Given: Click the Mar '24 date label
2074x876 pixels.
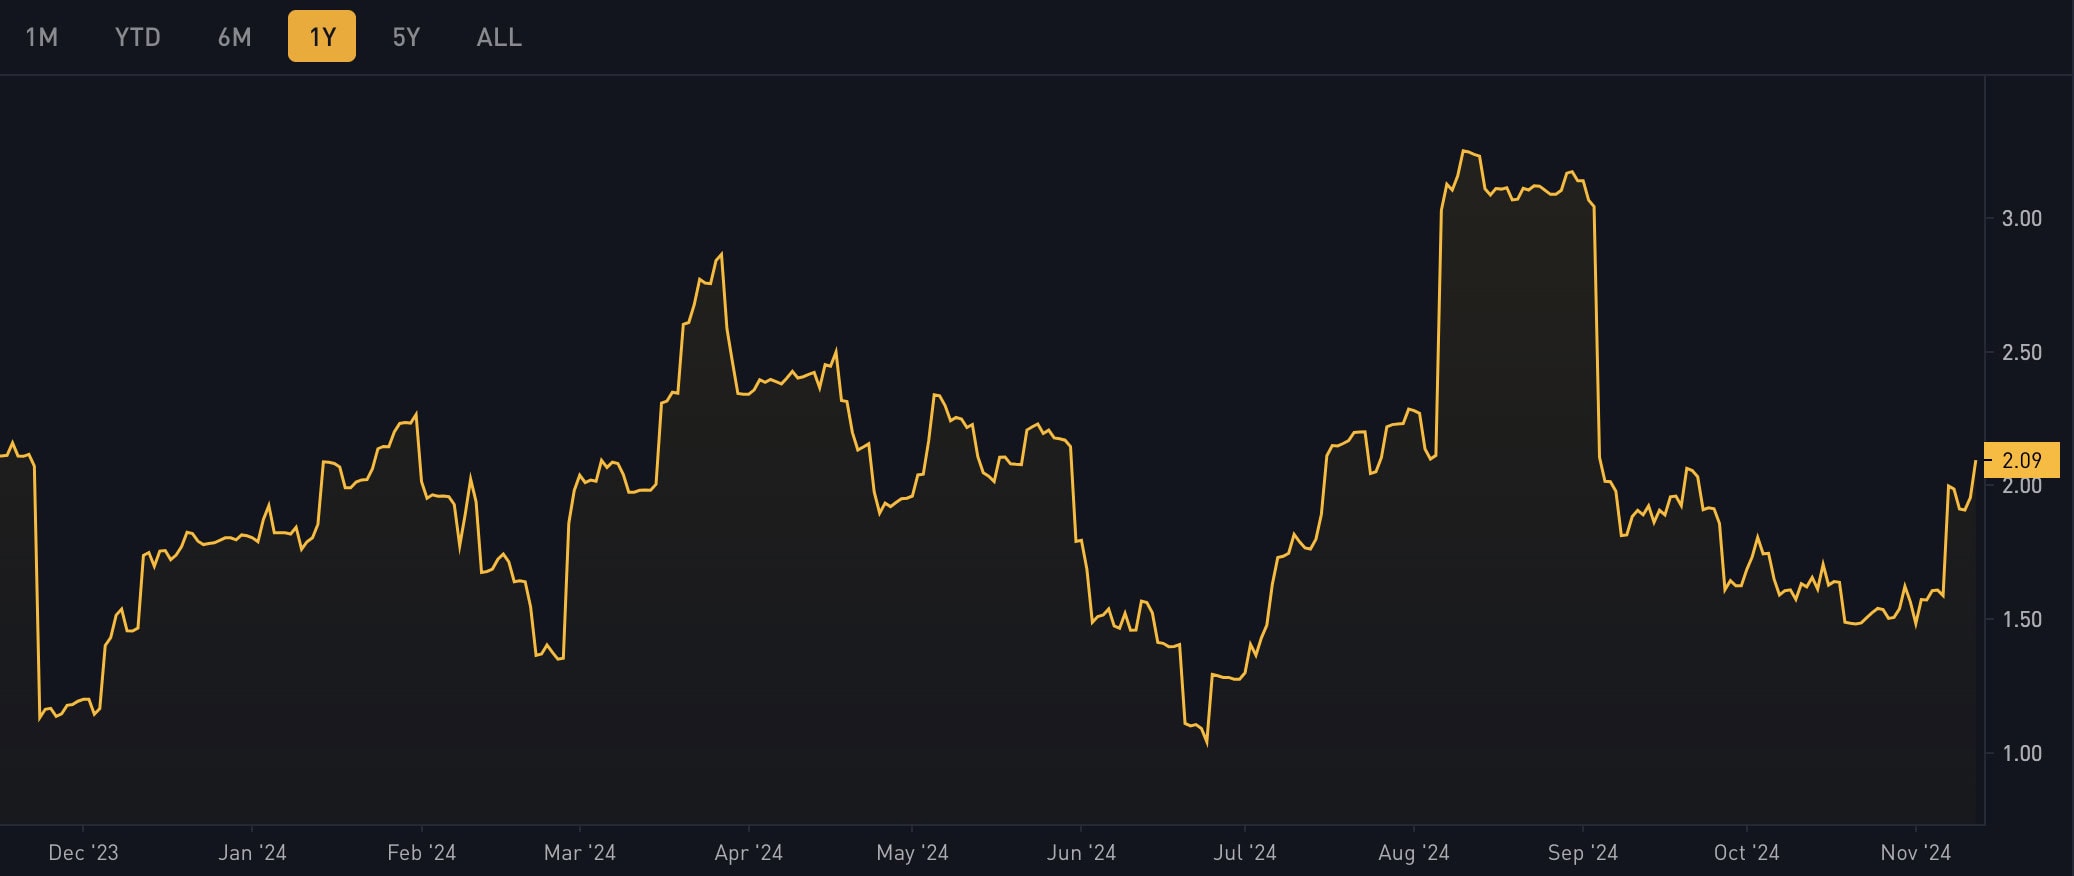Looking at the screenshot, I should (x=580, y=852).
